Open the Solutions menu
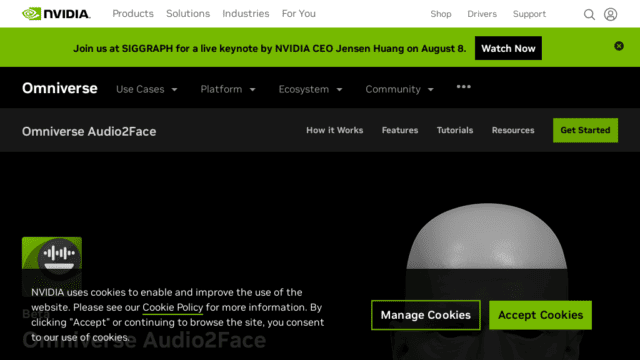Screen dimensions: 640x360 coord(188,14)
